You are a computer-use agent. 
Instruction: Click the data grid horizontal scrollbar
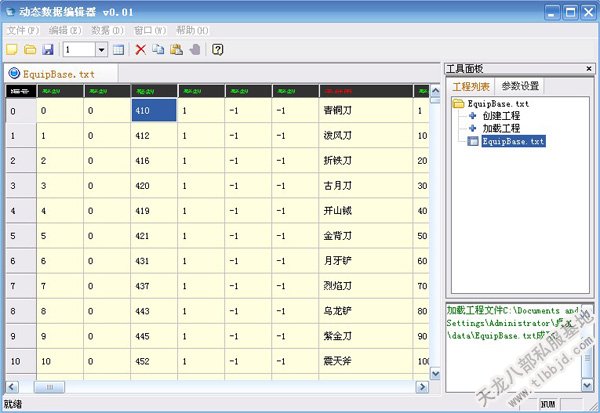click(220, 386)
